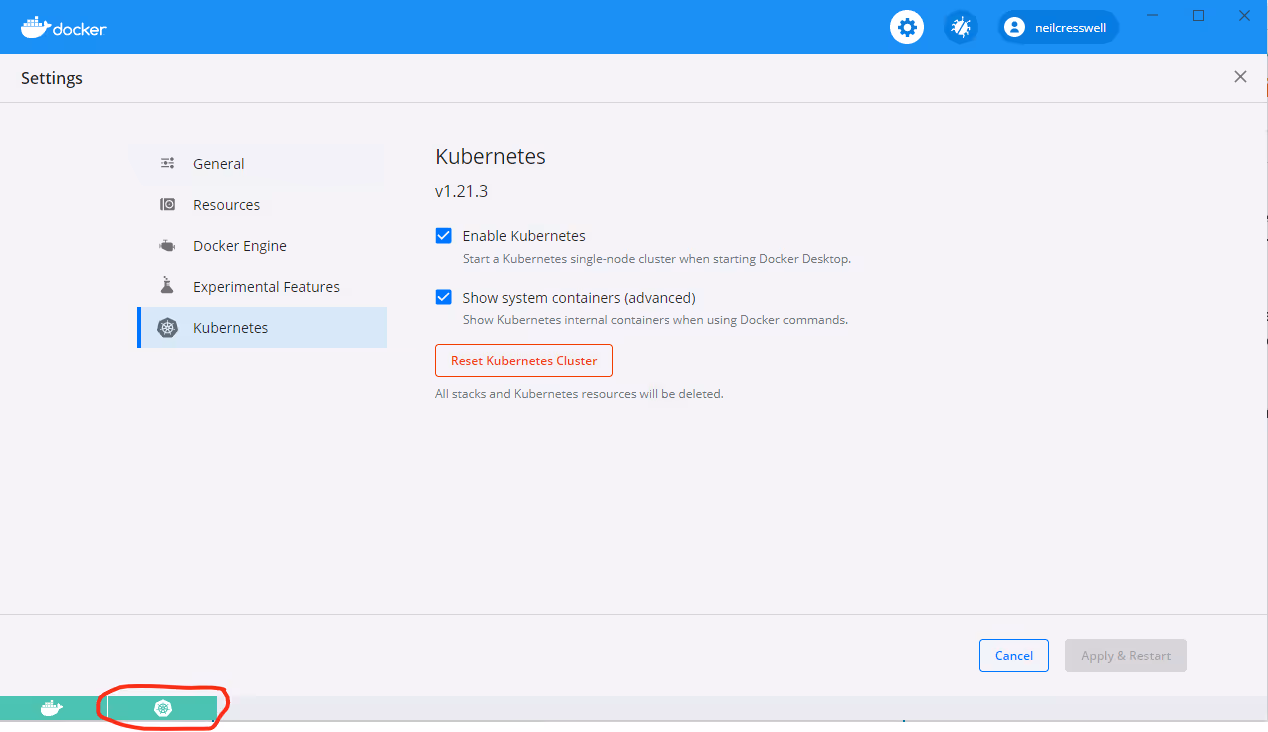Click the Cancel button
This screenshot has height=732, width=1268.
click(x=1014, y=656)
